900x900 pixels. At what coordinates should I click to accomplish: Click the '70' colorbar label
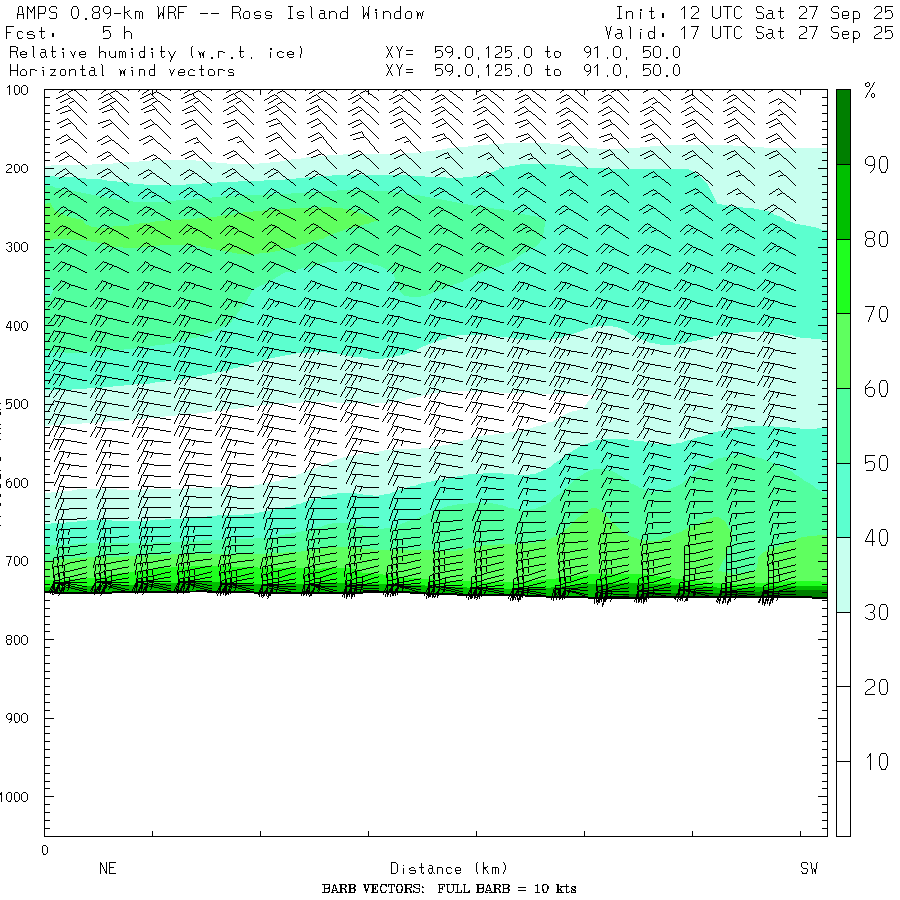pos(876,315)
